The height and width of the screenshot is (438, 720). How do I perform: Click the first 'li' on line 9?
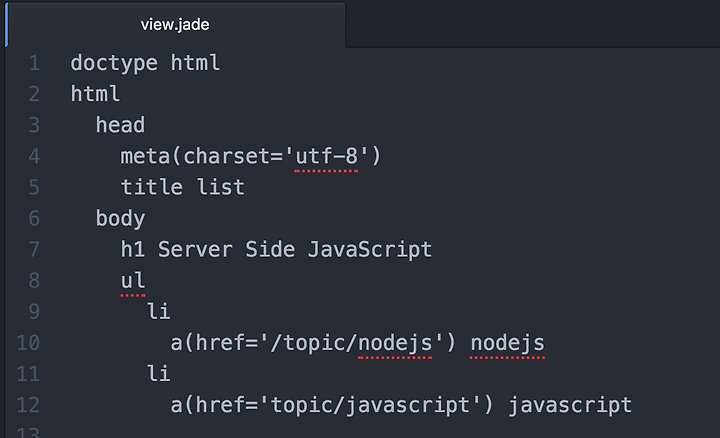(x=158, y=312)
